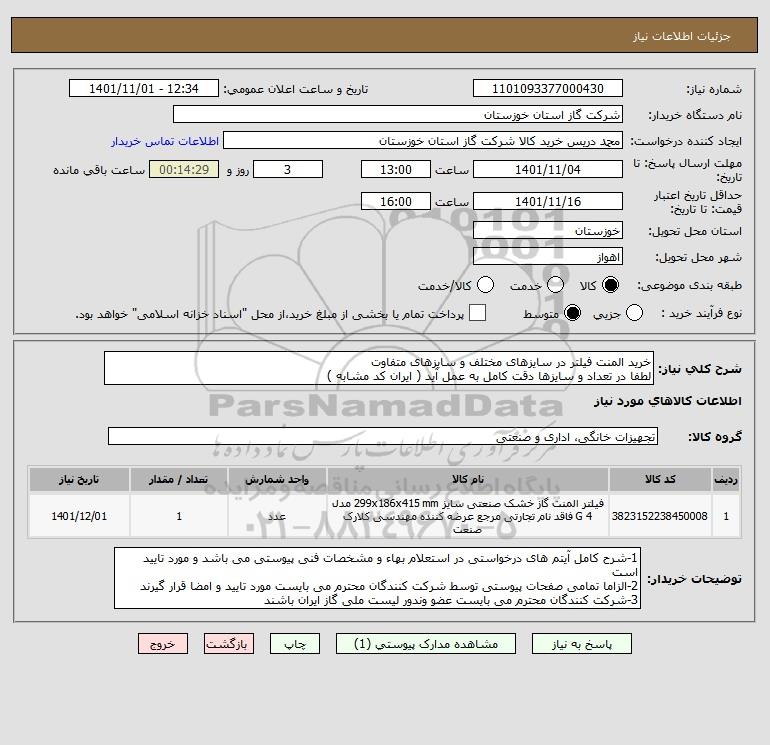Click the request creator field مجد دریس
This screenshot has width=770, height=745.
(423, 140)
